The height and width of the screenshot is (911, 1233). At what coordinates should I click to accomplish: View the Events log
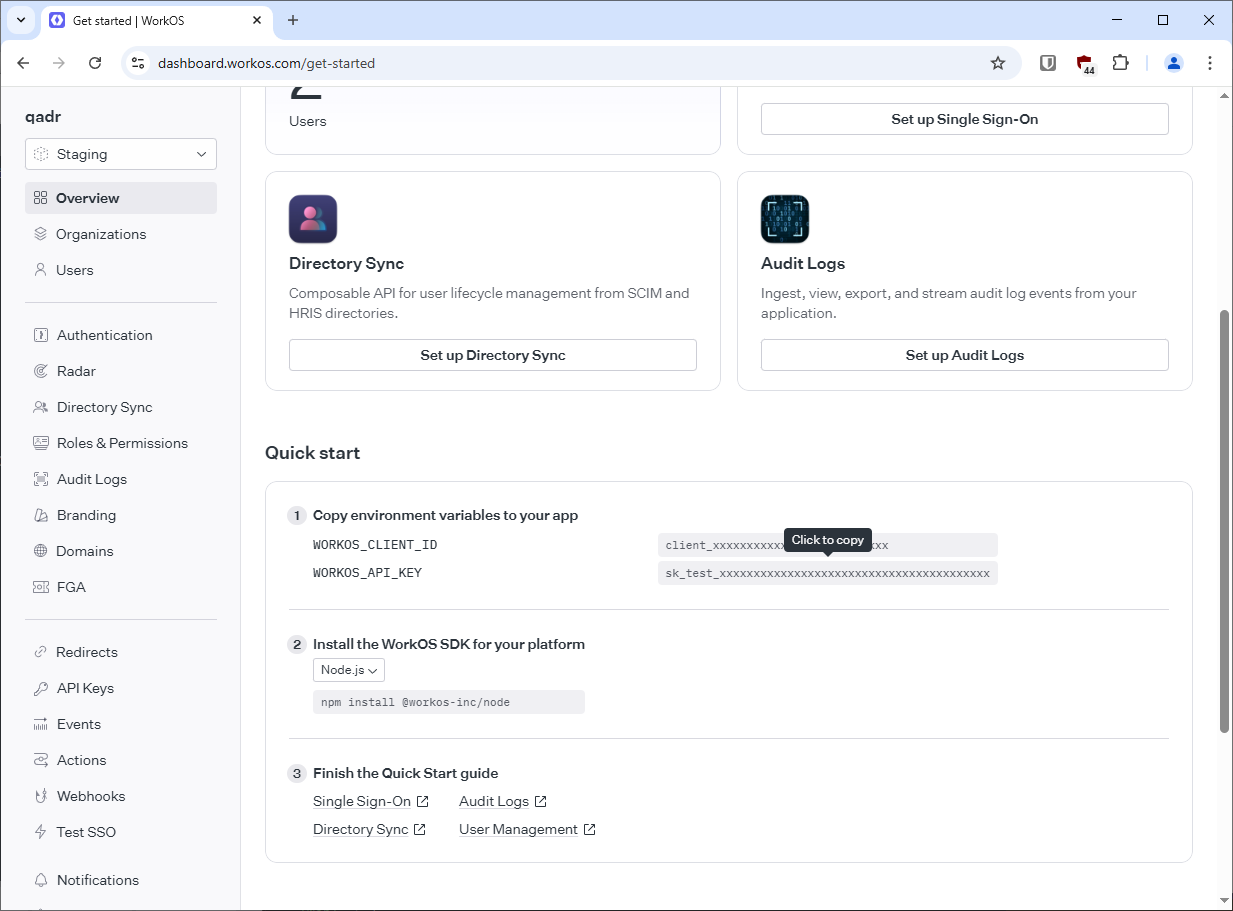tap(78, 723)
